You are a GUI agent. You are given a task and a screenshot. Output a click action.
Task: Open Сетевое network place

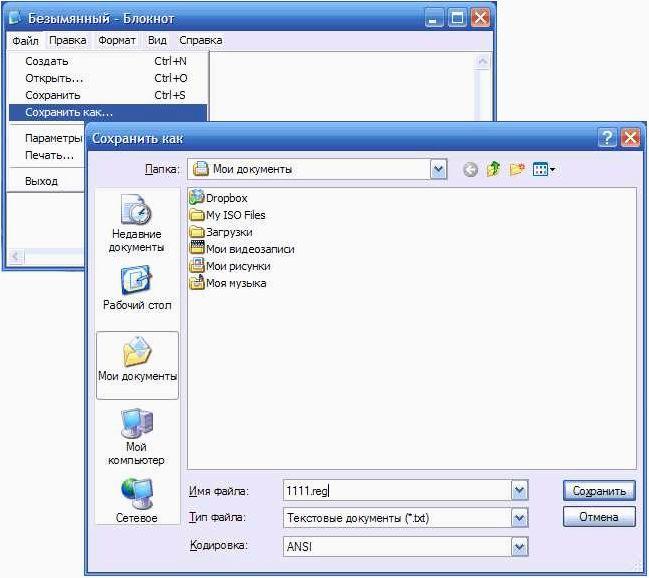[137, 501]
